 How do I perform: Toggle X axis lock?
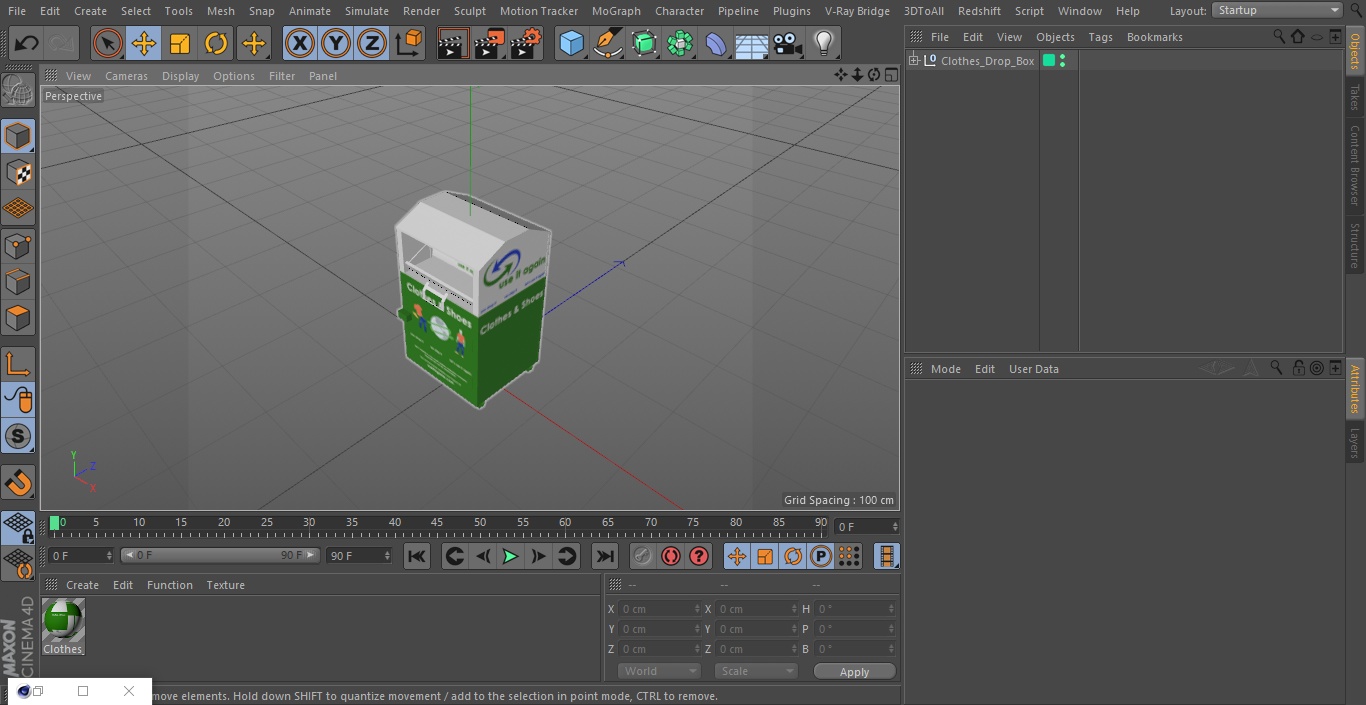[x=299, y=43]
